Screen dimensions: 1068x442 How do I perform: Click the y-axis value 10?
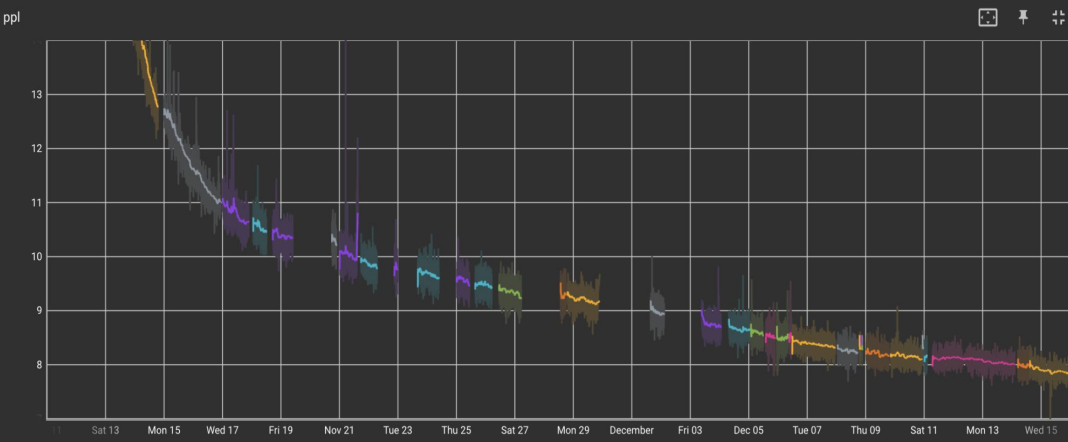pos(35,257)
